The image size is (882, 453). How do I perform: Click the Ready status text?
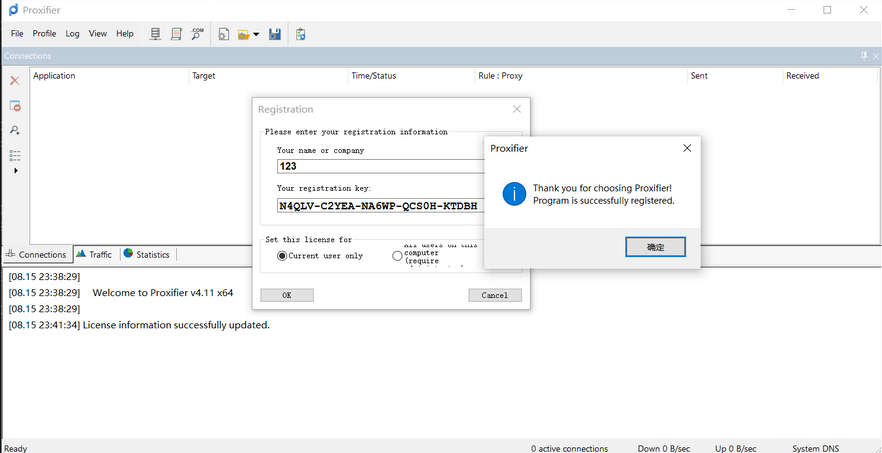[16, 448]
